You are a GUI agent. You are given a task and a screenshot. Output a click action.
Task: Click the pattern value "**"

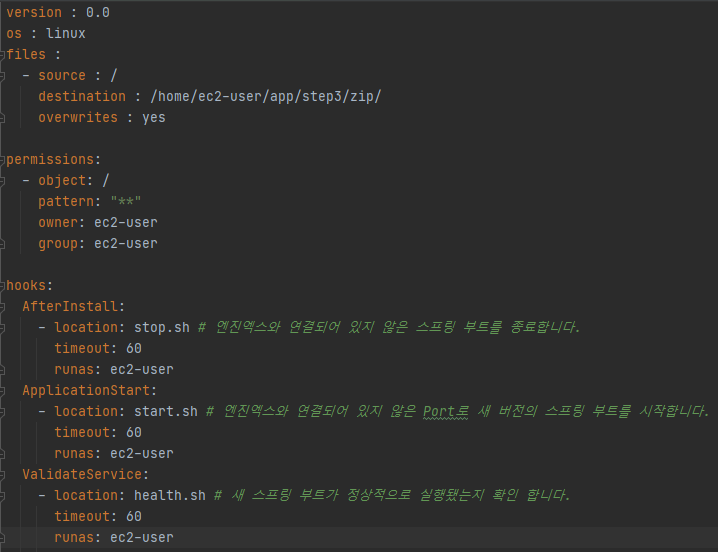pyautogui.click(x=125, y=202)
